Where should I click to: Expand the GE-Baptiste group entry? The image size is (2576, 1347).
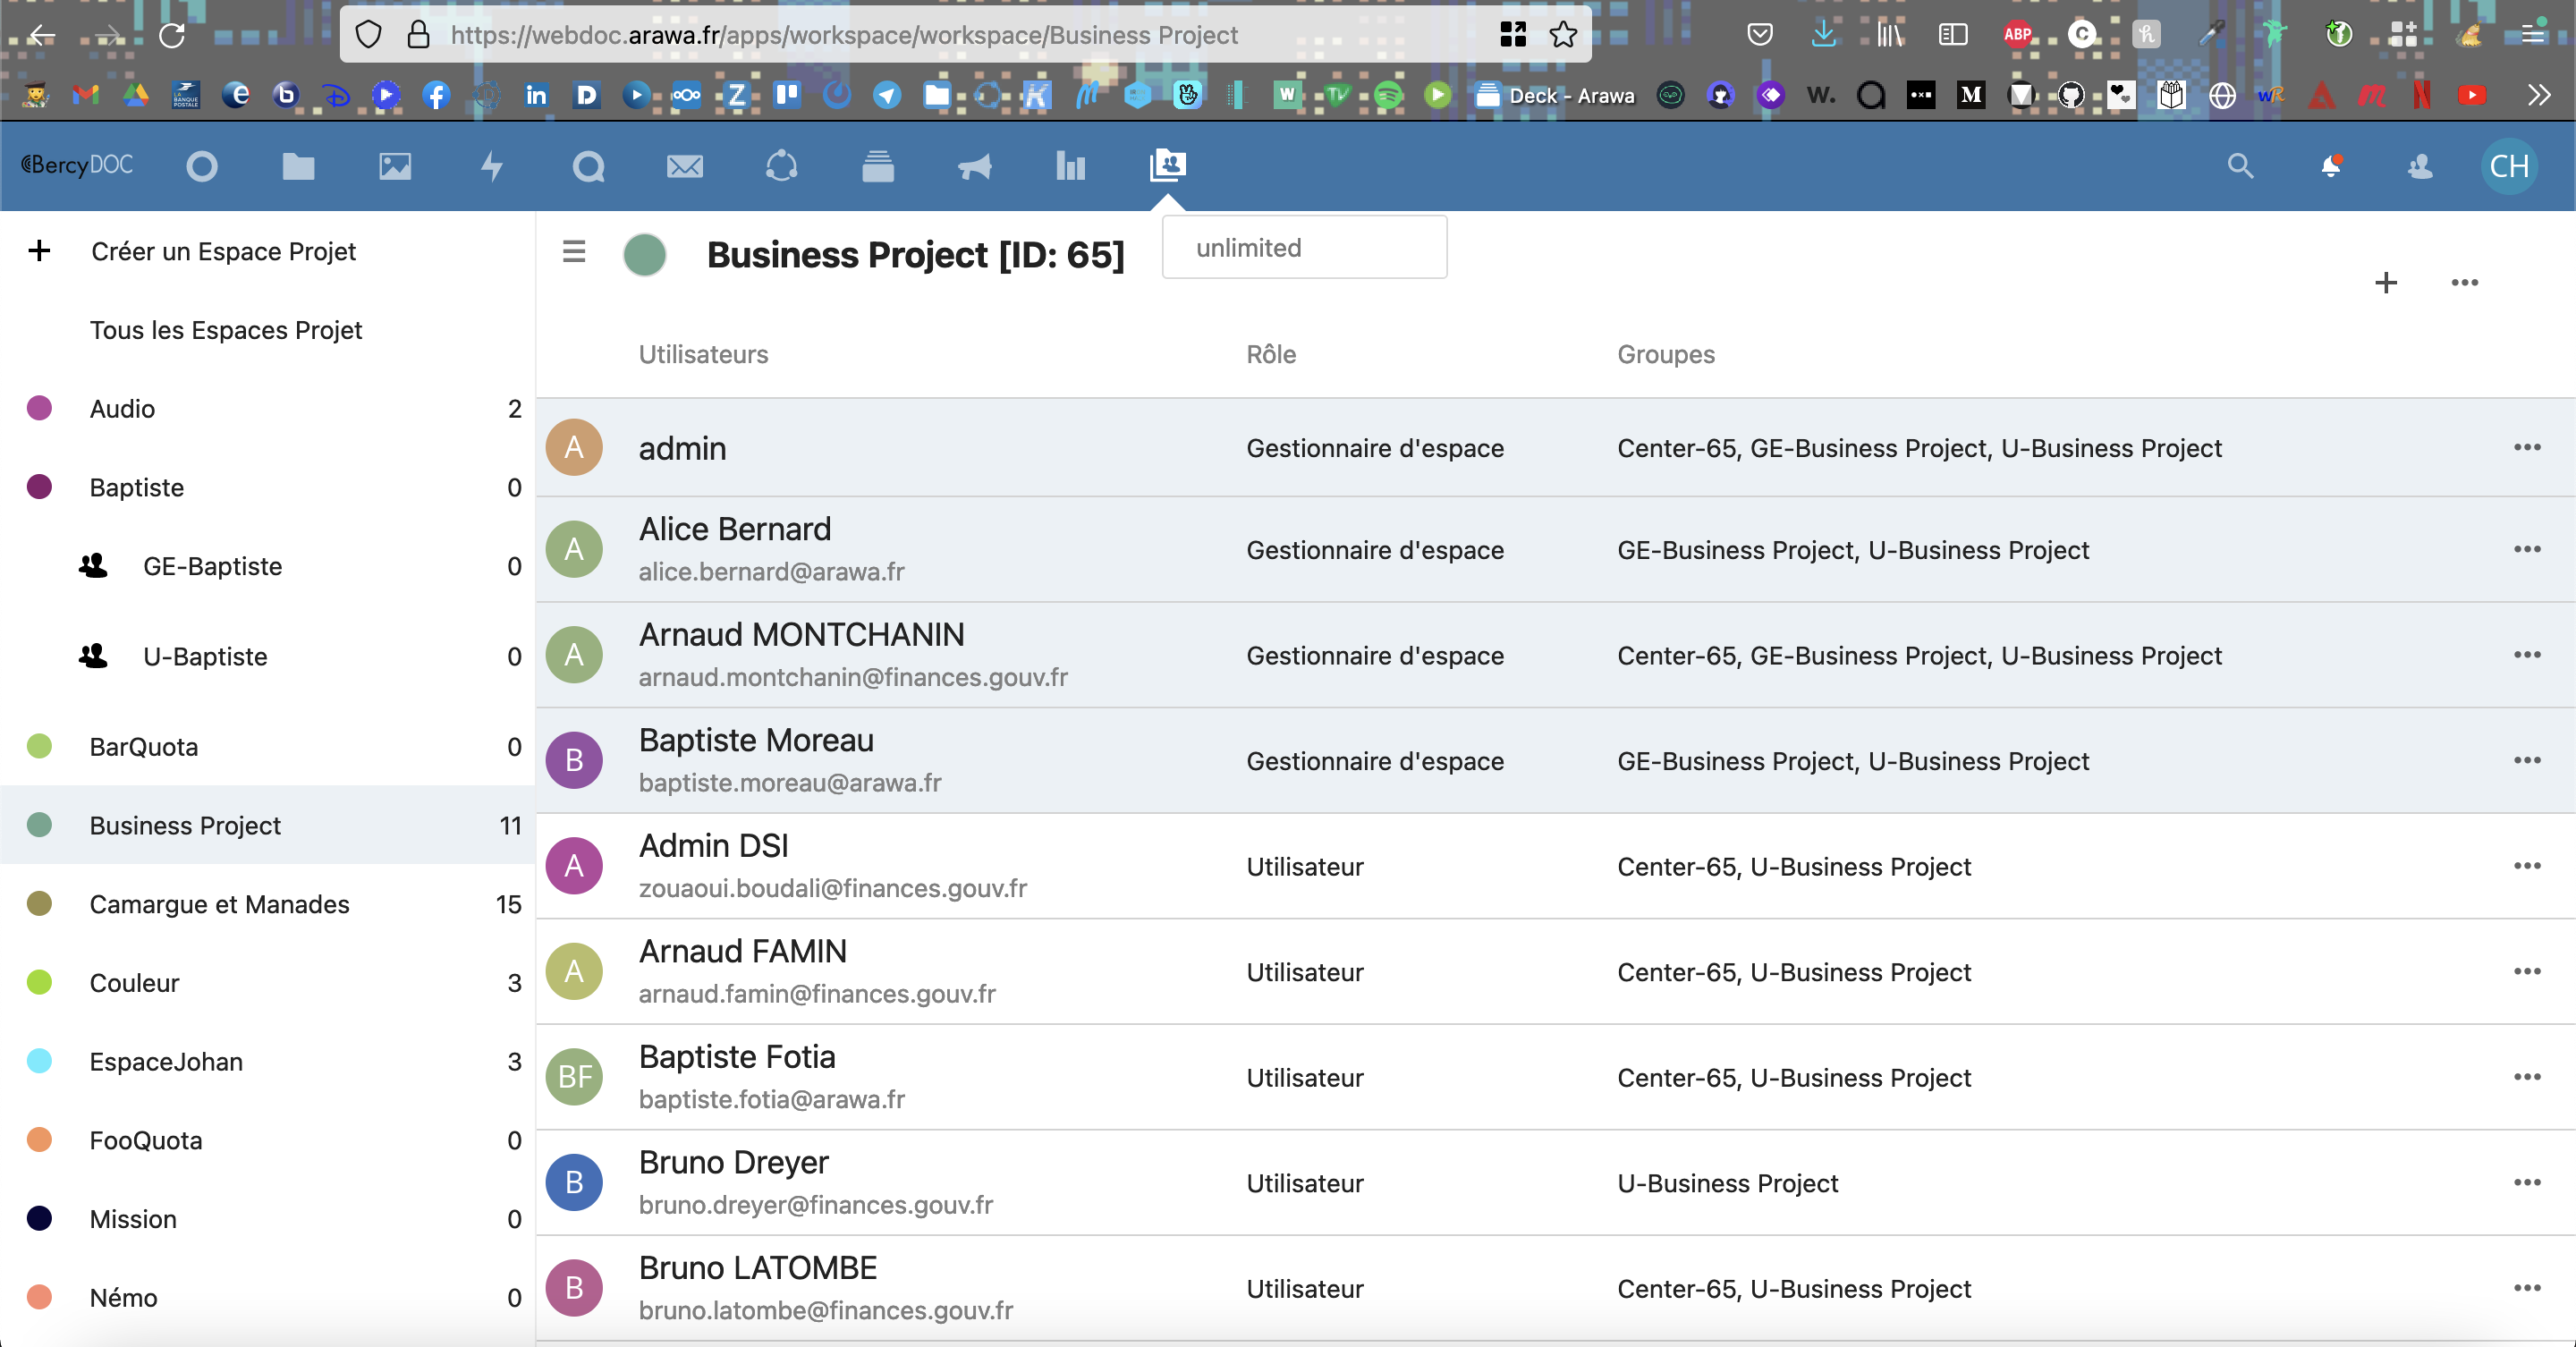click(212, 566)
